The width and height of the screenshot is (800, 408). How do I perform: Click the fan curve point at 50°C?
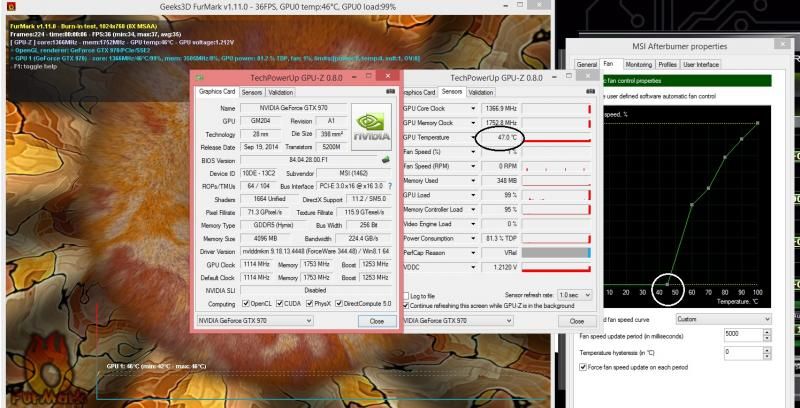(667, 282)
